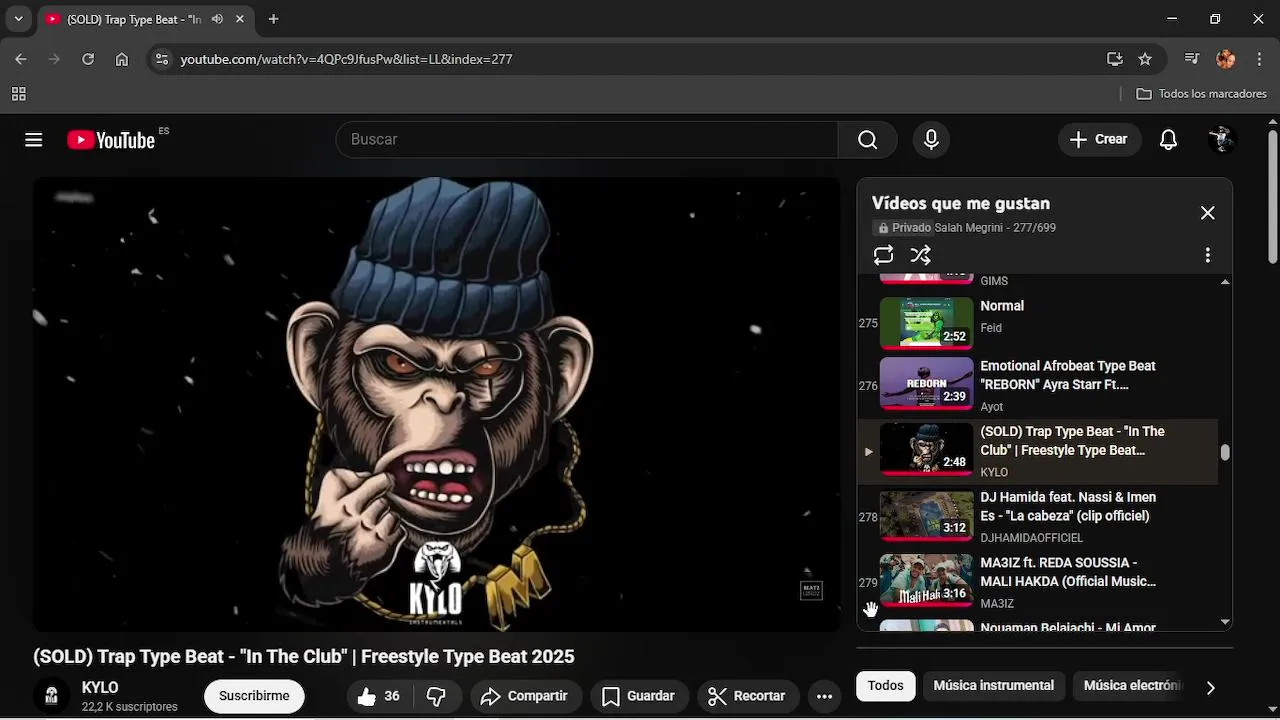Click the video player area

point(436,404)
